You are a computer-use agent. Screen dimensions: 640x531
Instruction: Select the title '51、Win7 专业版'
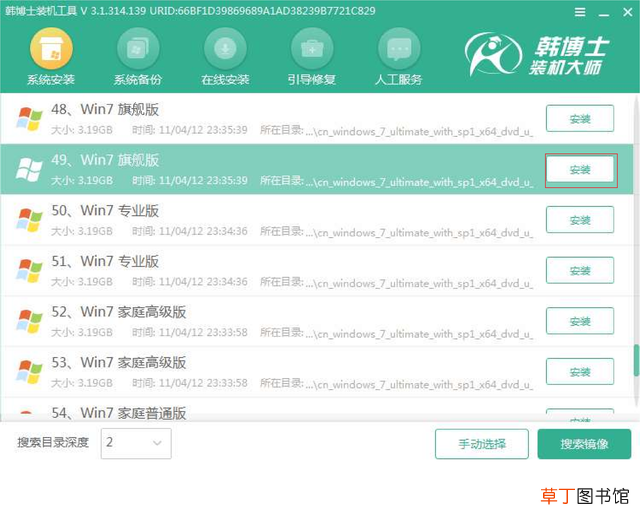(x=105, y=261)
